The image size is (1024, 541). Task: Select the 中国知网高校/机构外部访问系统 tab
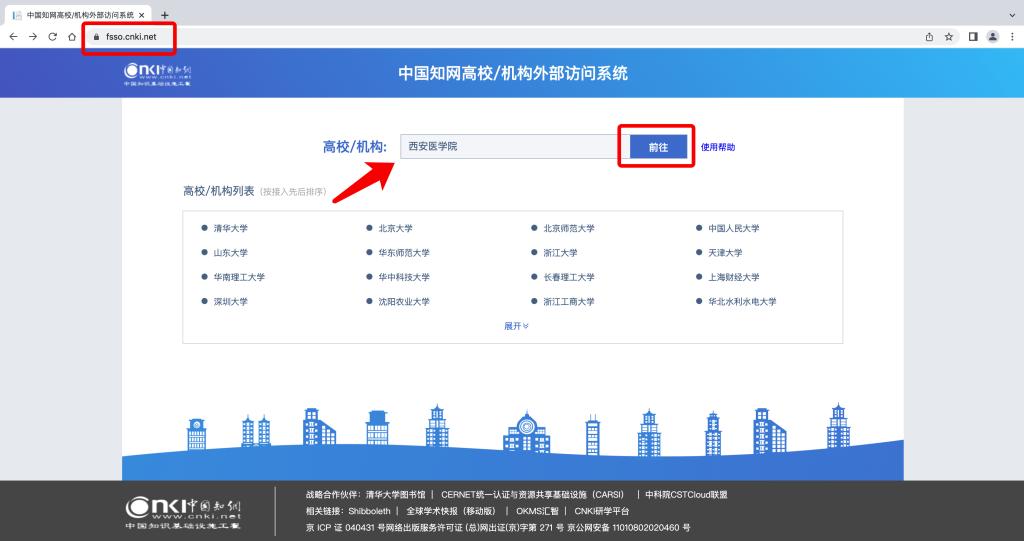pos(76,15)
